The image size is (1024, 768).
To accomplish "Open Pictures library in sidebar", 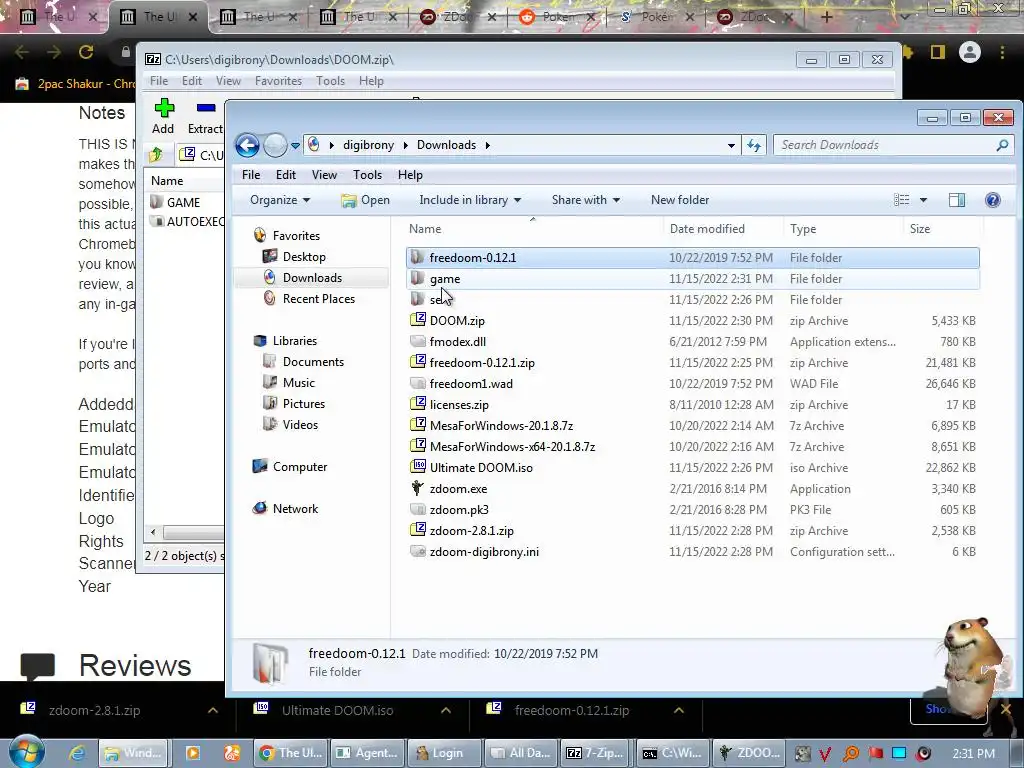I will click(304, 404).
